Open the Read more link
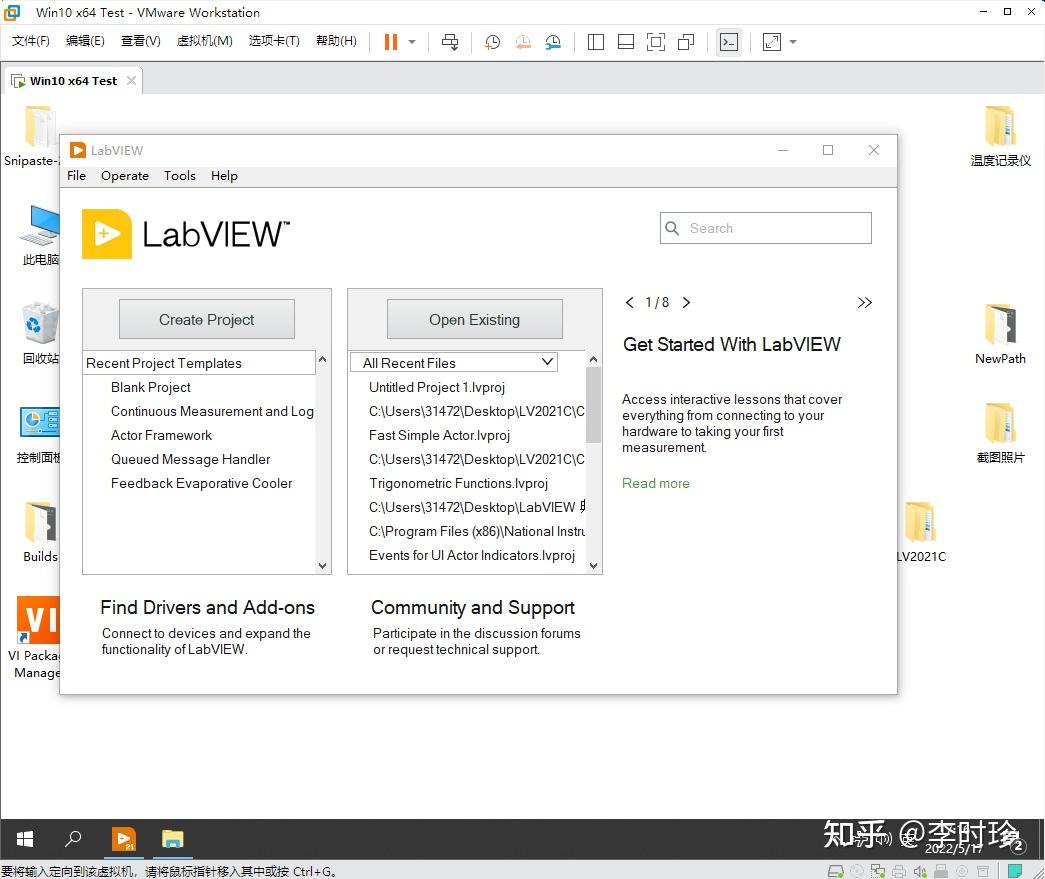Viewport: 1045px width, 879px height. pyautogui.click(x=655, y=483)
